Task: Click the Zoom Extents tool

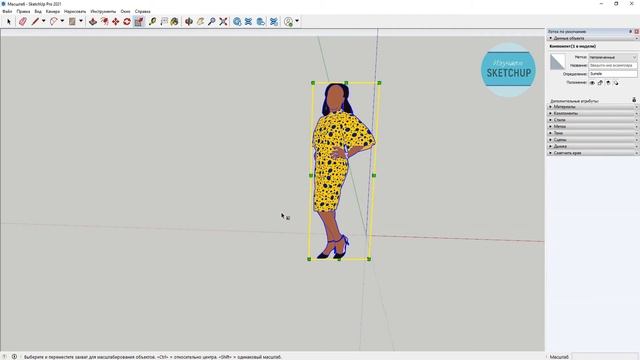Action: pos(223,22)
